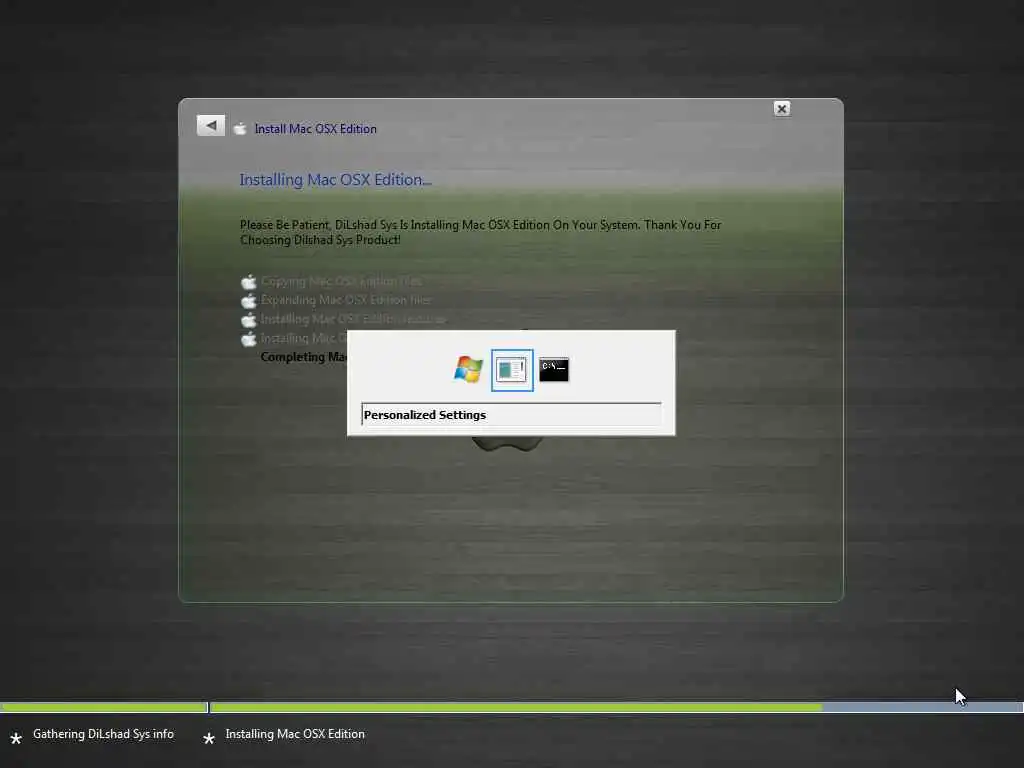Click the asterisk beside bottom Installing Mac OSX Edition
This screenshot has height=768, width=1024.
(x=209, y=739)
